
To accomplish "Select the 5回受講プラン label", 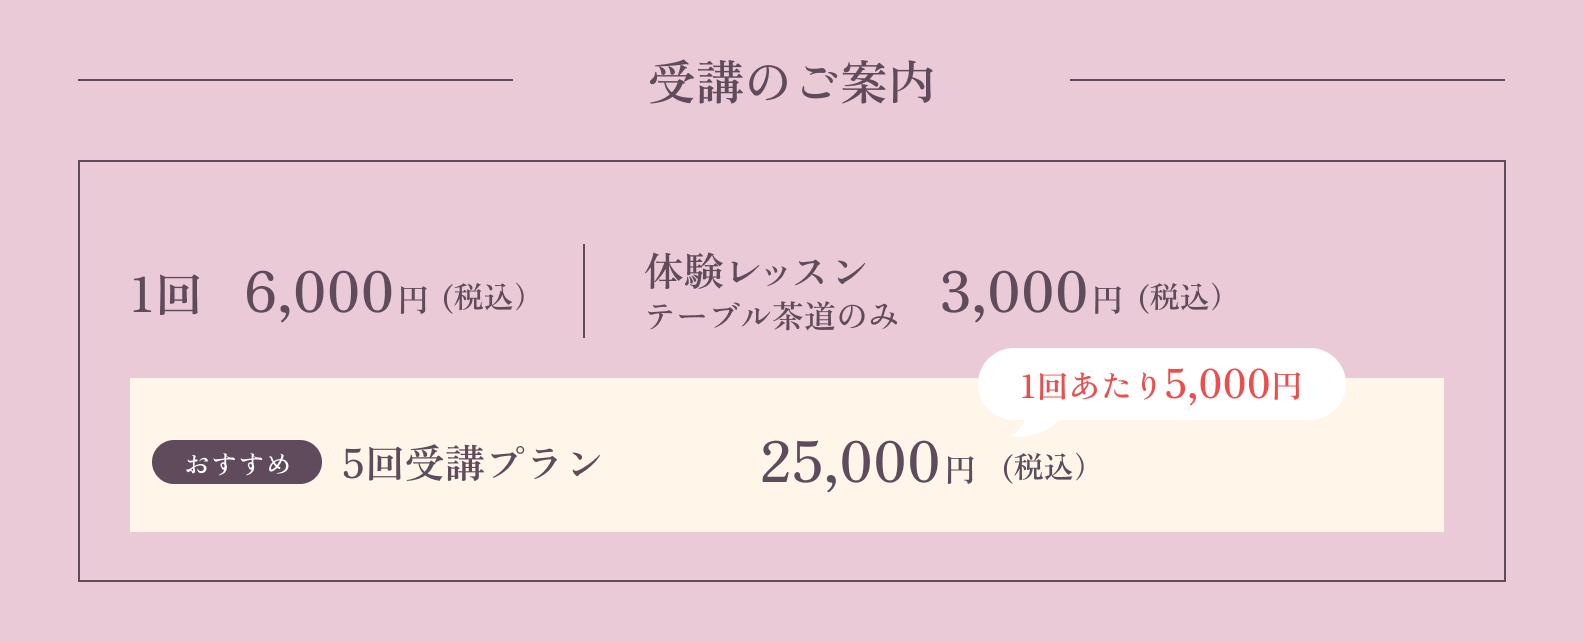I will (472, 463).
